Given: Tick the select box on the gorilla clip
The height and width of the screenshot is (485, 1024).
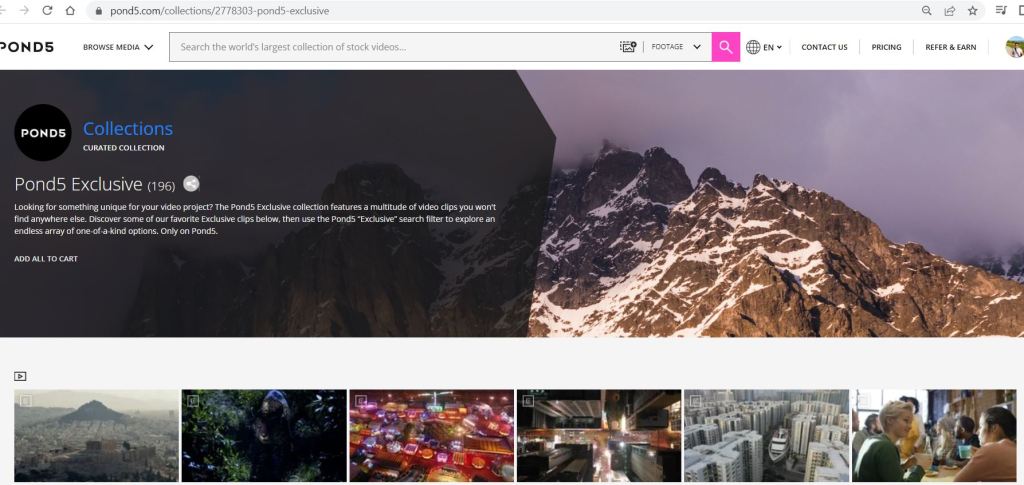Looking at the screenshot, I should 193,401.
